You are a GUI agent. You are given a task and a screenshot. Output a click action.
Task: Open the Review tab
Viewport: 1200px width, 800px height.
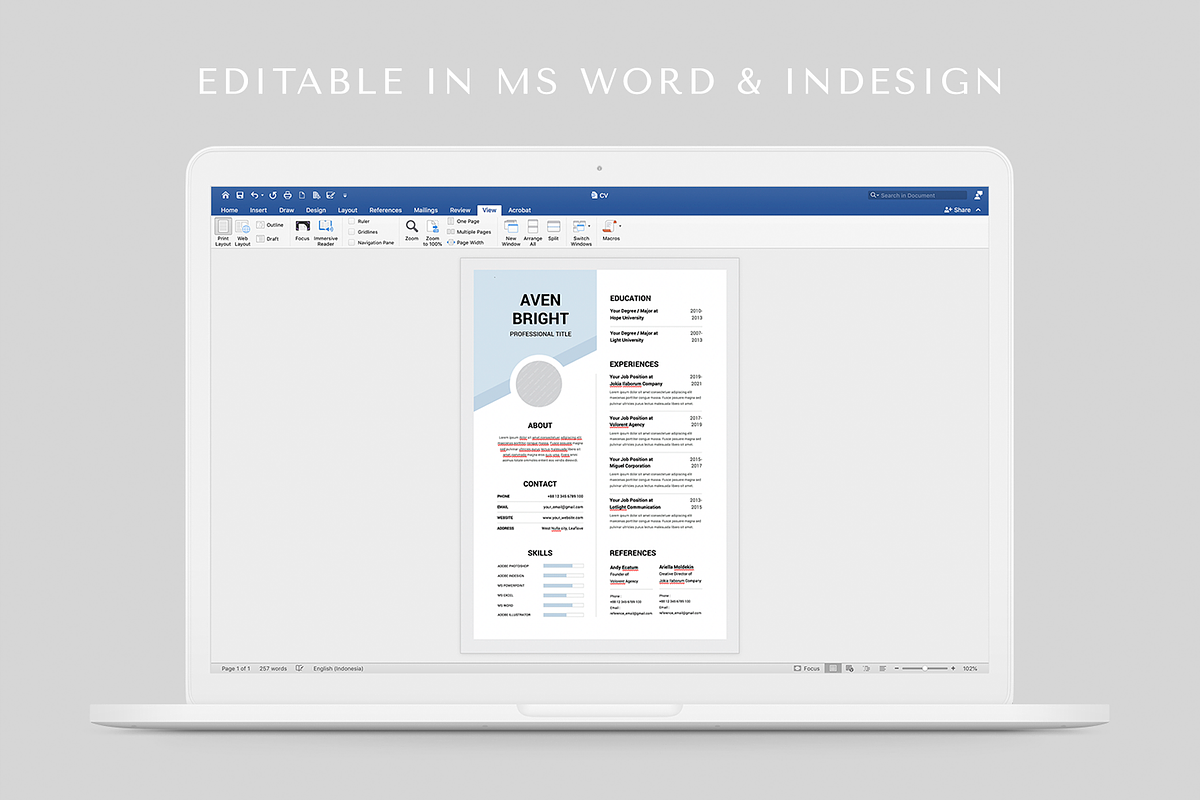(460, 210)
